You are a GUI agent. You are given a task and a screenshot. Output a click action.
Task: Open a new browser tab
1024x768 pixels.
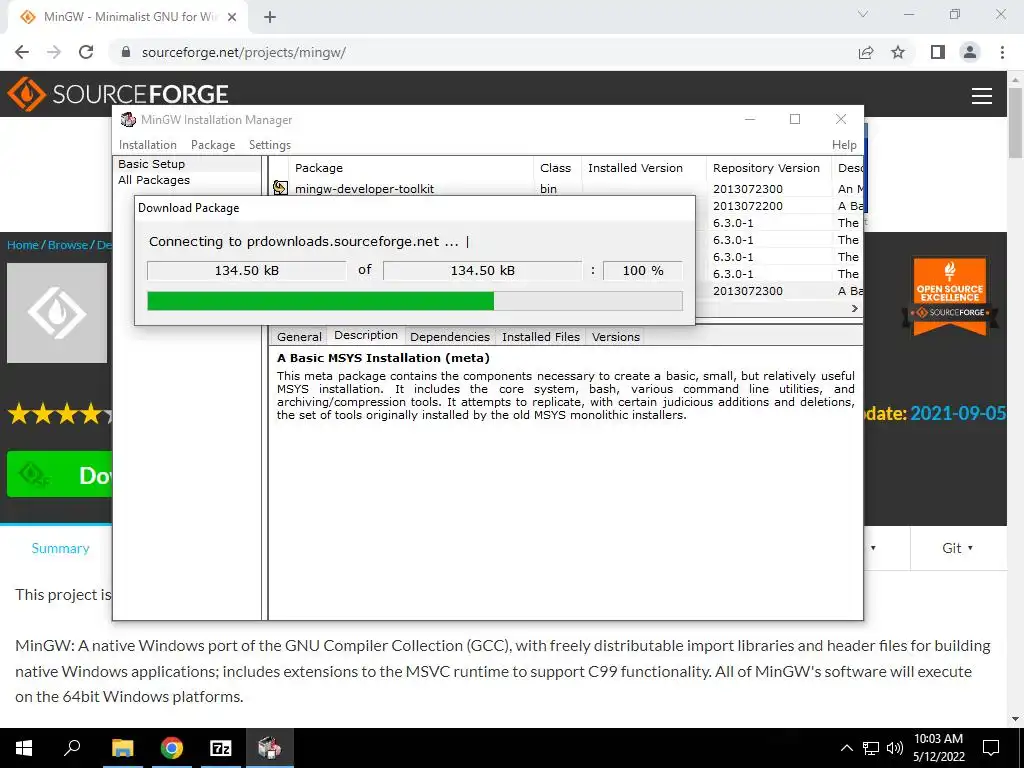[x=270, y=17]
